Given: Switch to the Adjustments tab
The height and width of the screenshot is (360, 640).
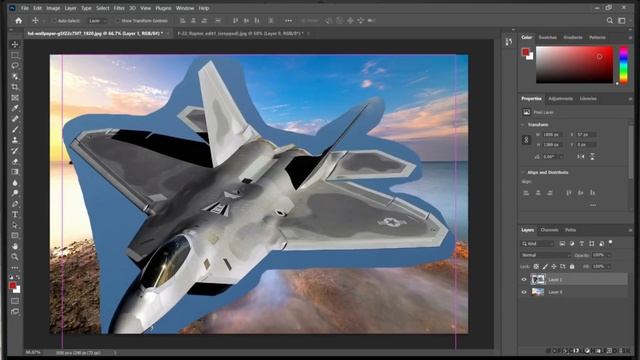Looking at the screenshot, I should point(560,99).
